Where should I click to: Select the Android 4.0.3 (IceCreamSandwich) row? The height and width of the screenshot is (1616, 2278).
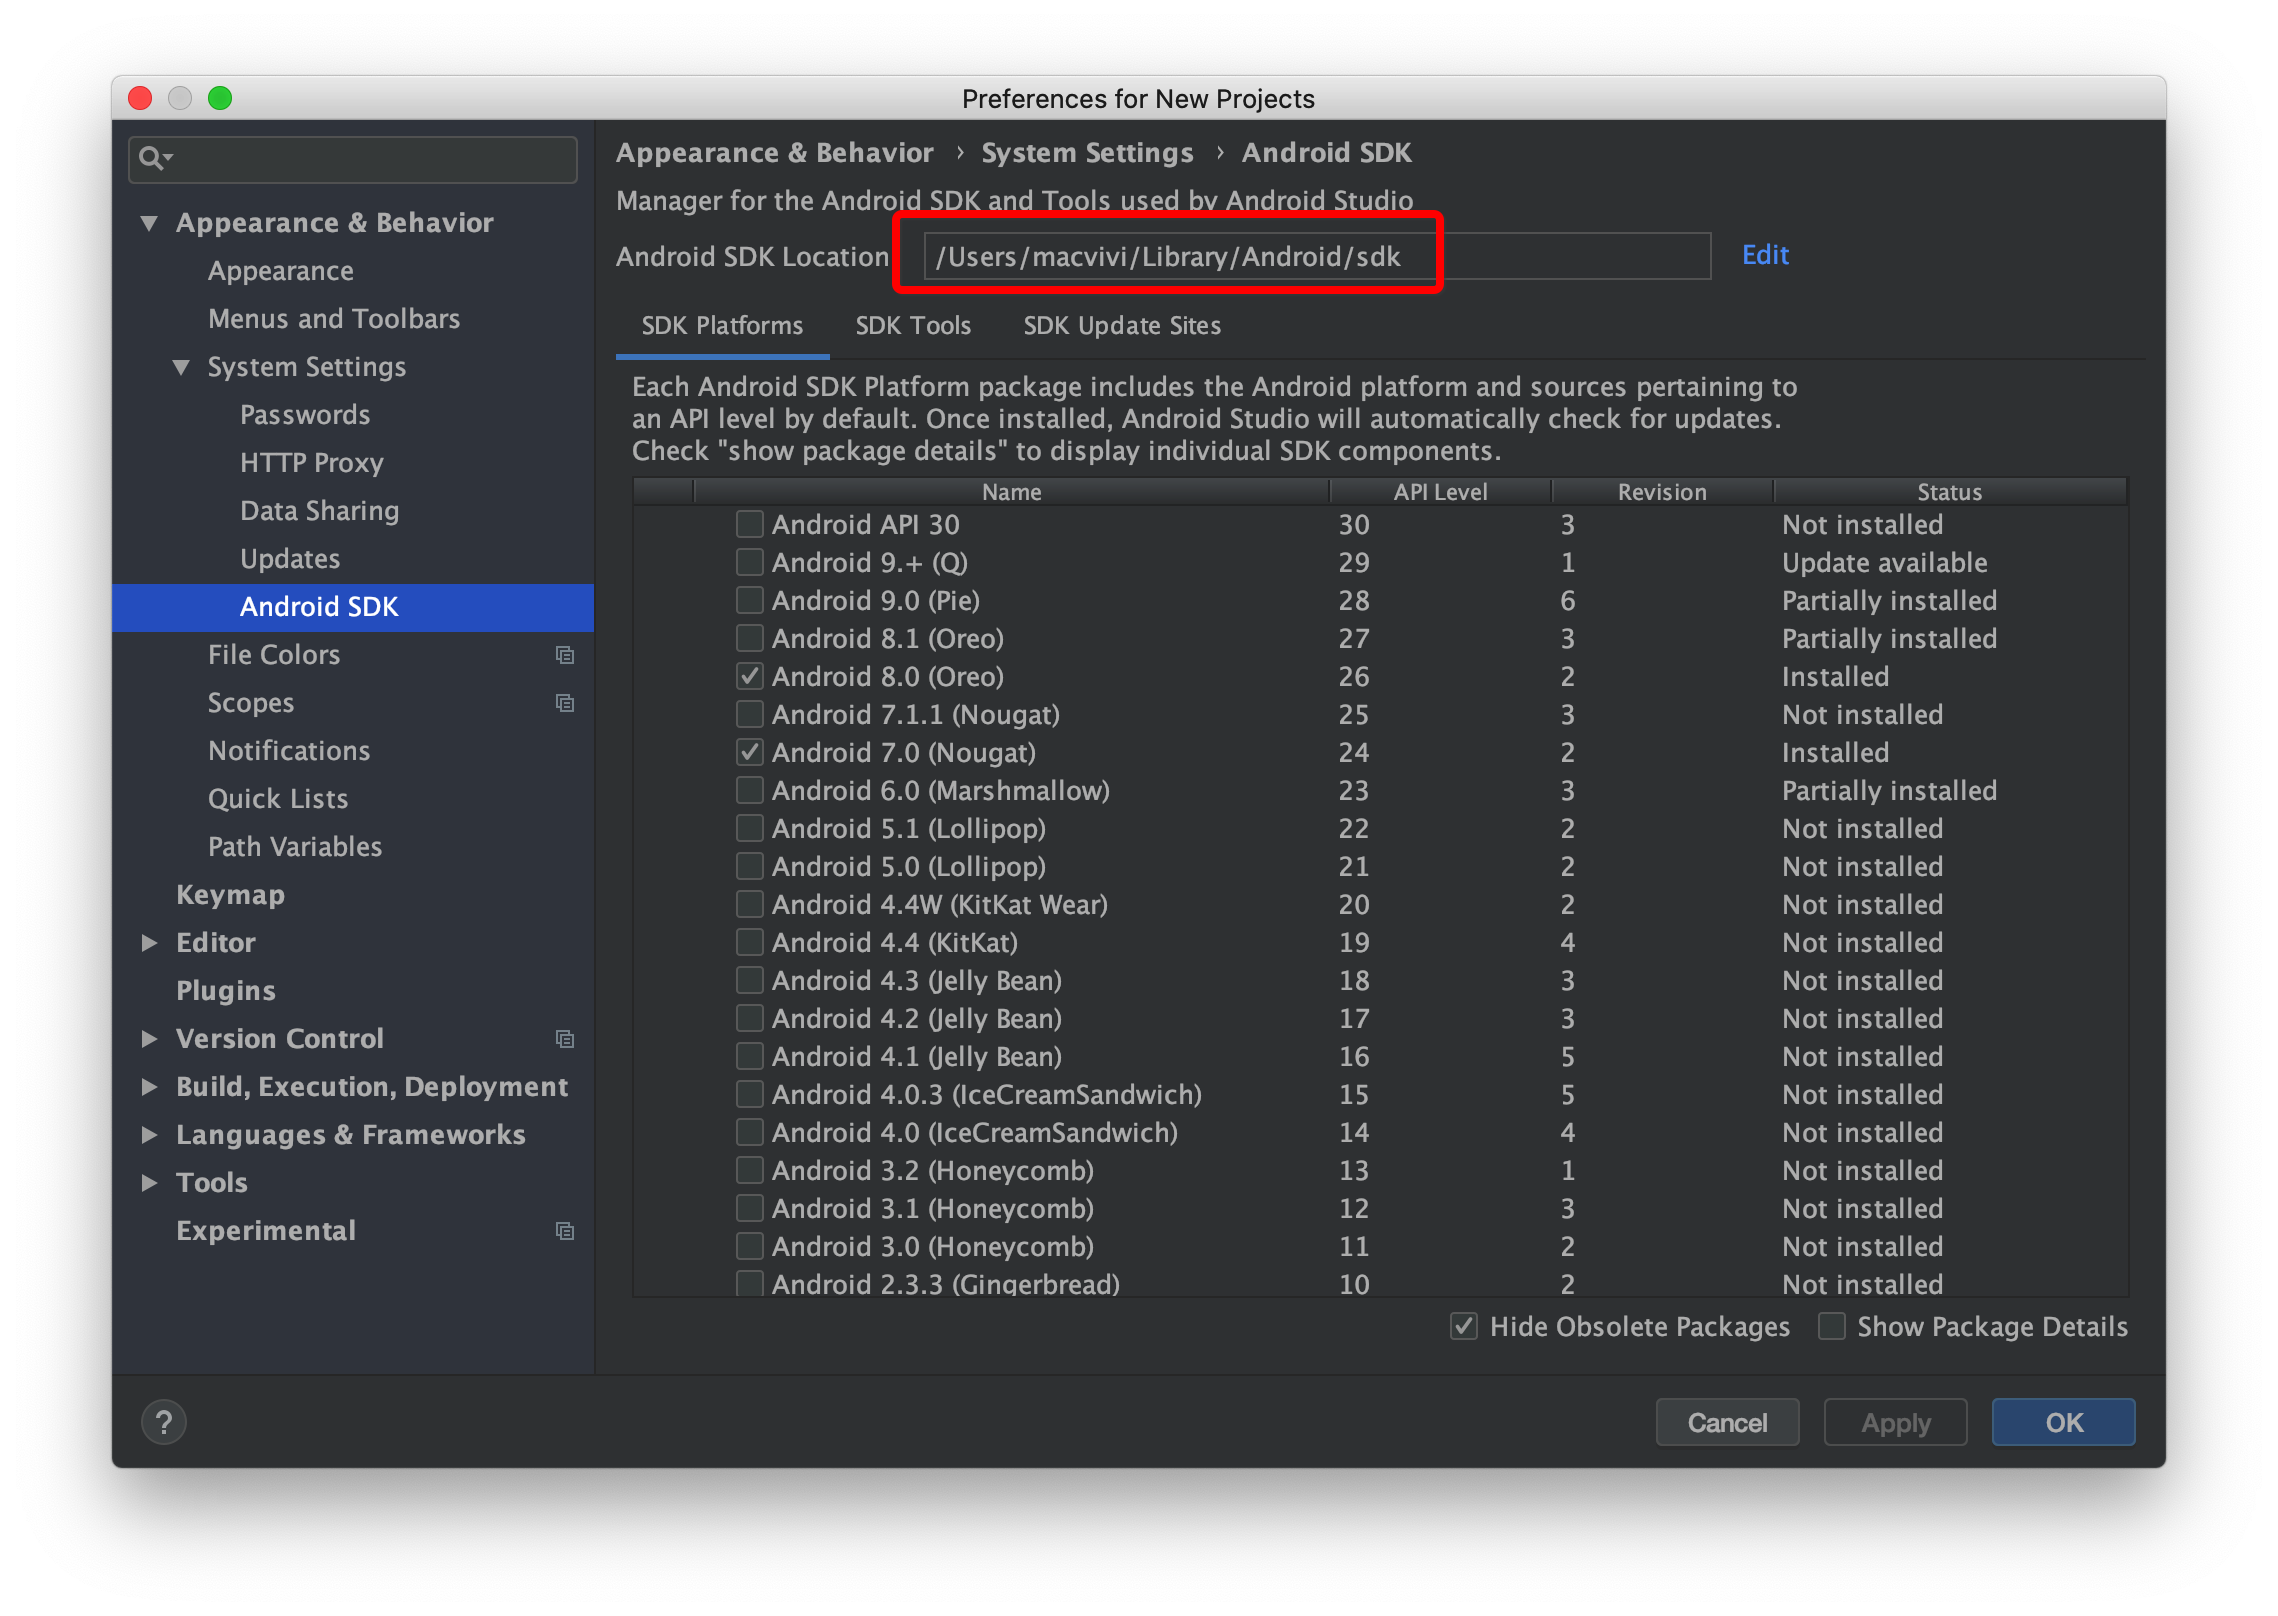click(1380, 1094)
